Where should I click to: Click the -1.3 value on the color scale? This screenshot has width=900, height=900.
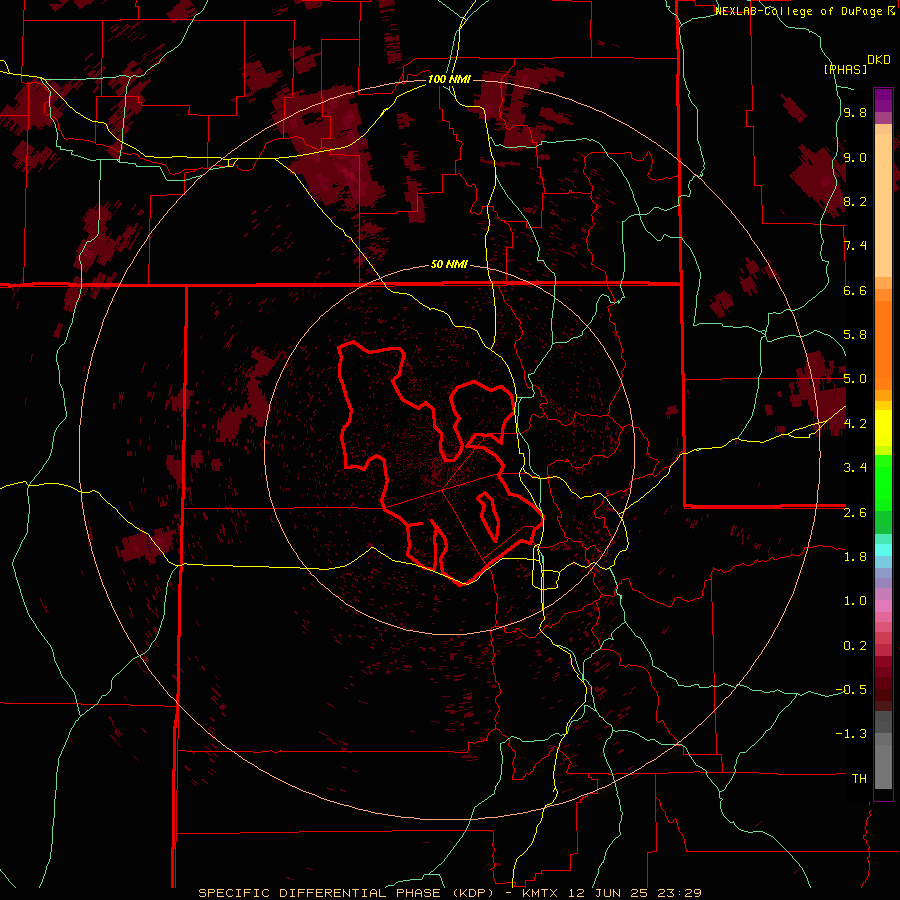coord(851,734)
